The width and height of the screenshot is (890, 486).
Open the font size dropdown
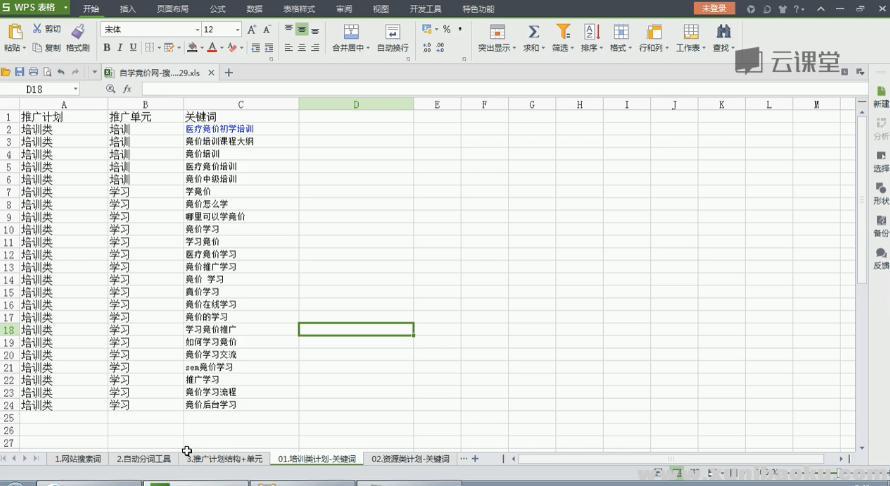tap(237, 30)
